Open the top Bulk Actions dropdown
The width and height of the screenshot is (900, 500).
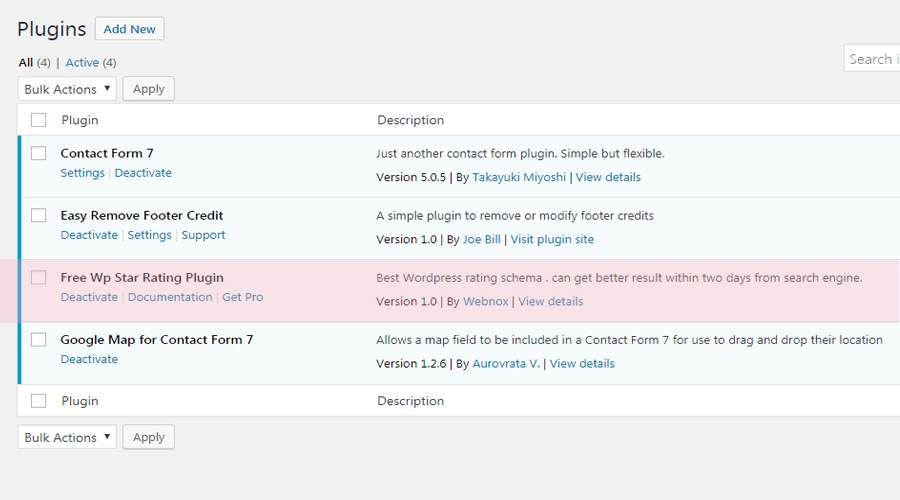[67, 89]
